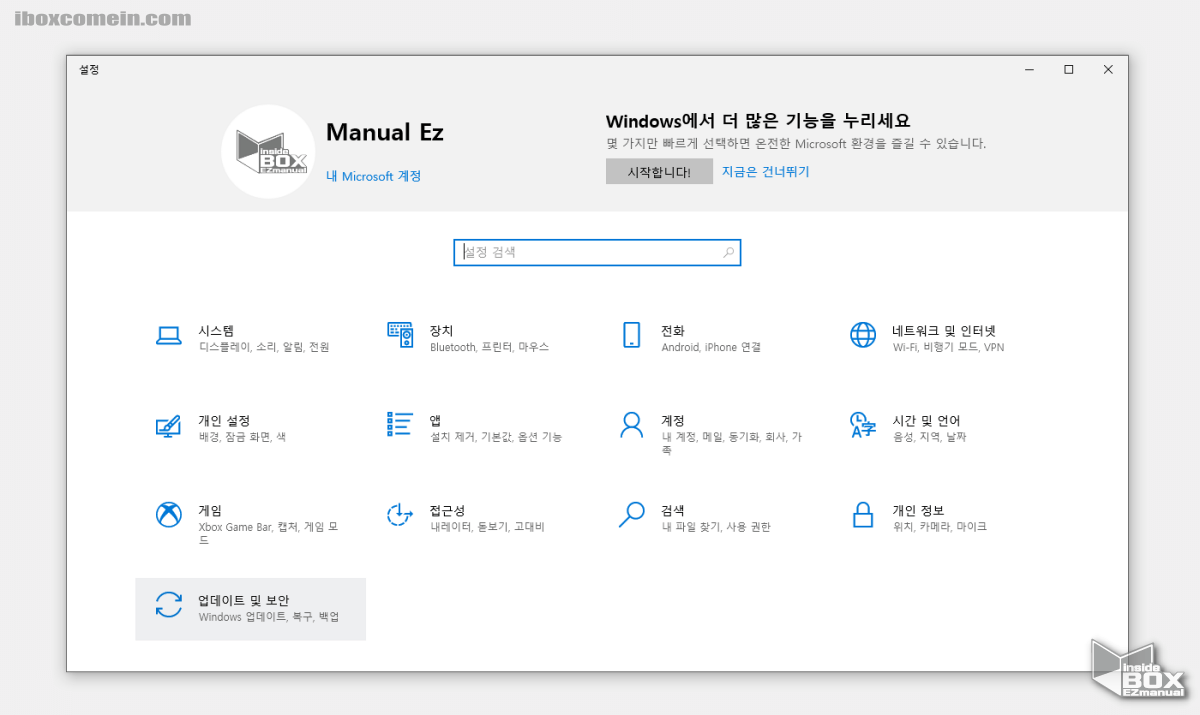Click the search magnifier in the search box
The width and height of the screenshot is (1200, 715).
click(x=727, y=252)
